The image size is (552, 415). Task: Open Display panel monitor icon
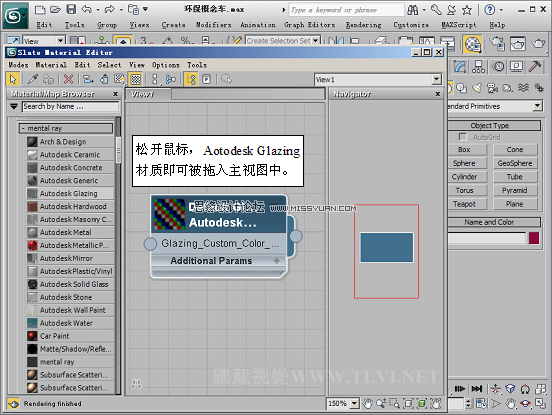(516, 67)
